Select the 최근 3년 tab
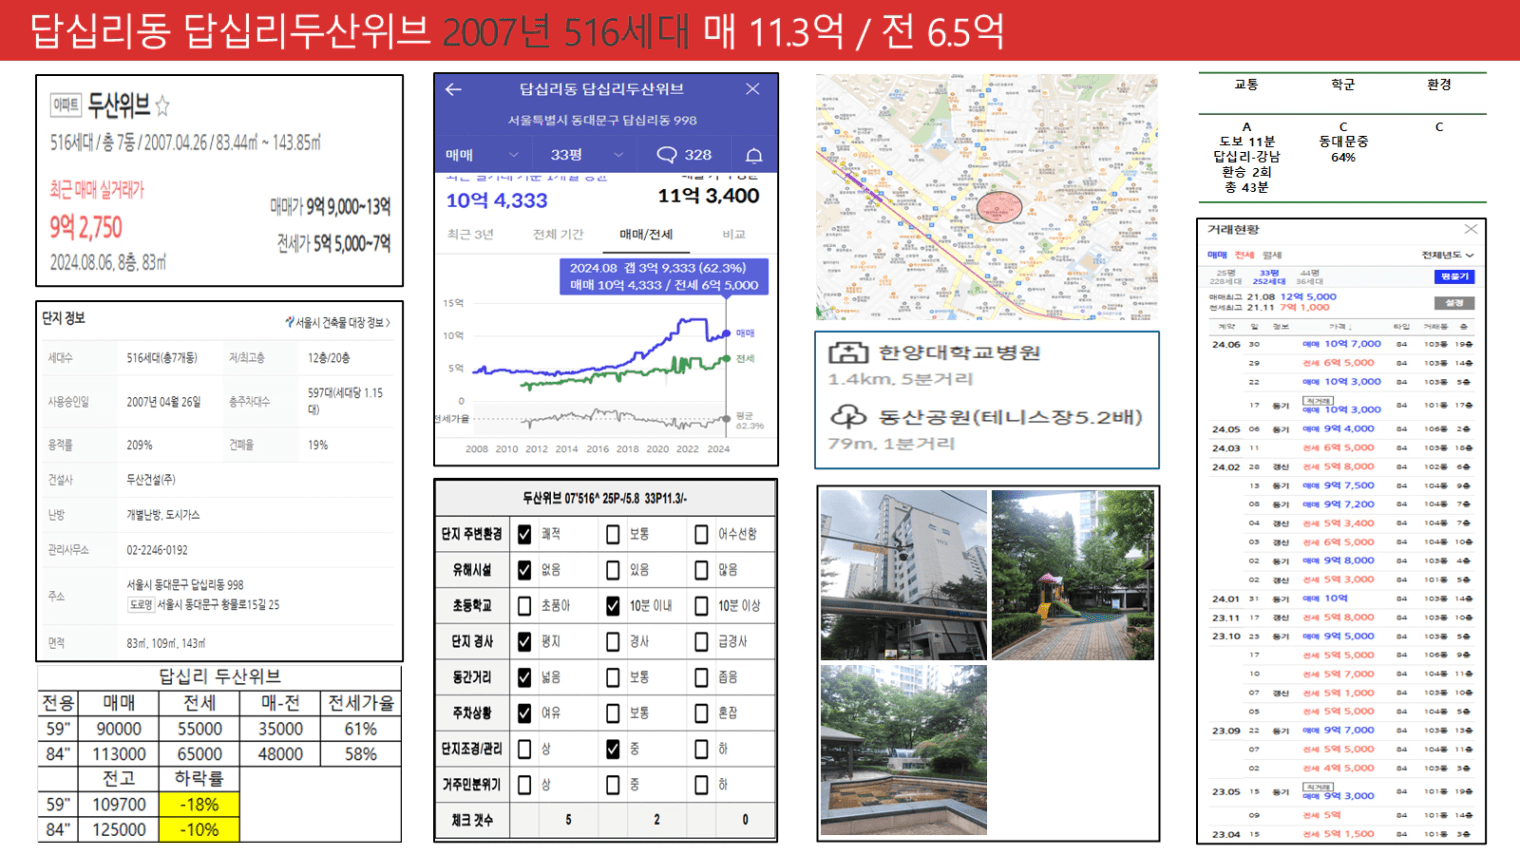 coord(470,234)
